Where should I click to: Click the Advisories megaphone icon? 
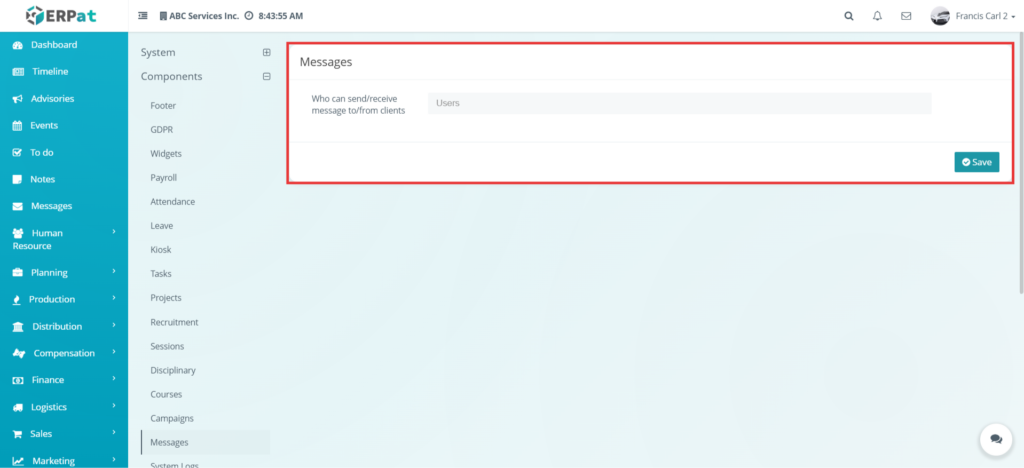coord(18,99)
